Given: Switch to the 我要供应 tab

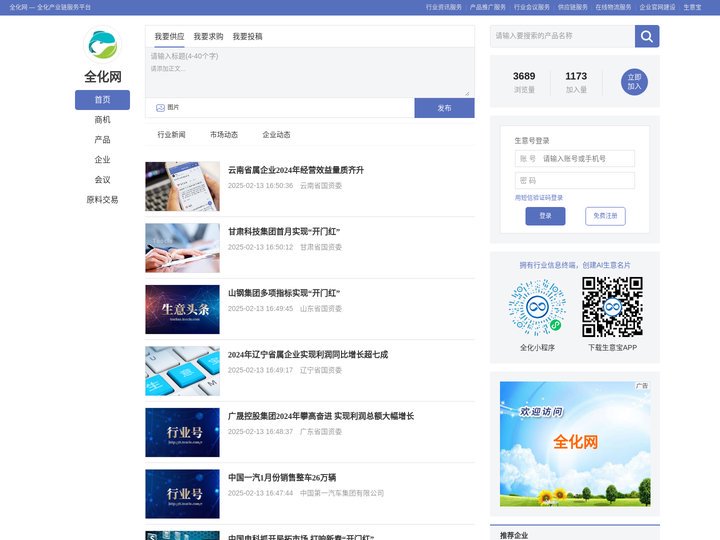Looking at the screenshot, I should pyautogui.click(x=169, y=37).
